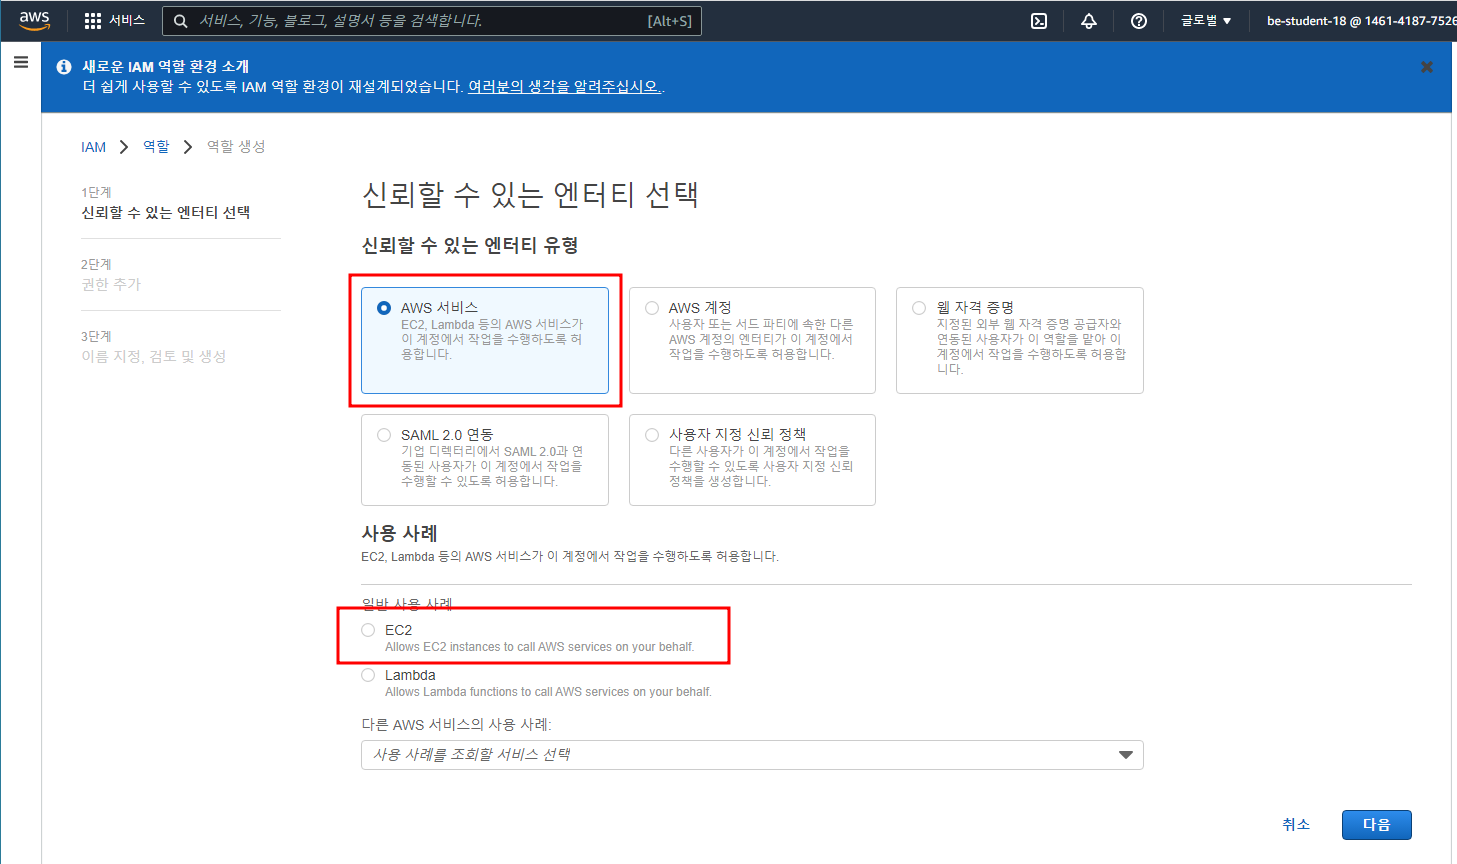Go to IAM breadcrumb link
This screenshot has width=1457, height=864.
pyautogui.click(x=93, y=147)
